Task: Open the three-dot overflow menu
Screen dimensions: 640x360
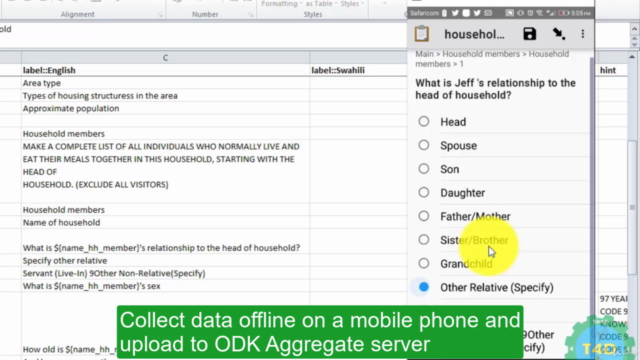Action: point(582,34)
